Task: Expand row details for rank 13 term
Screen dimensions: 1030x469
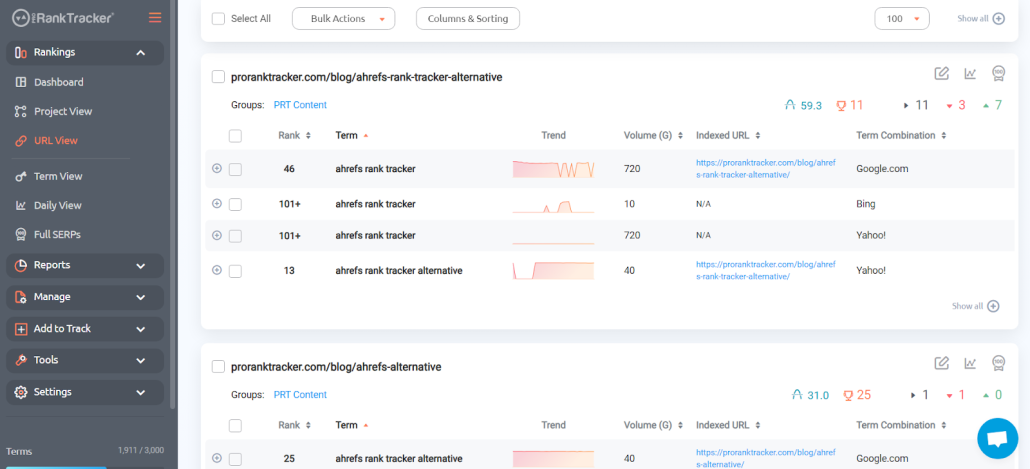Action: (217, 269)
